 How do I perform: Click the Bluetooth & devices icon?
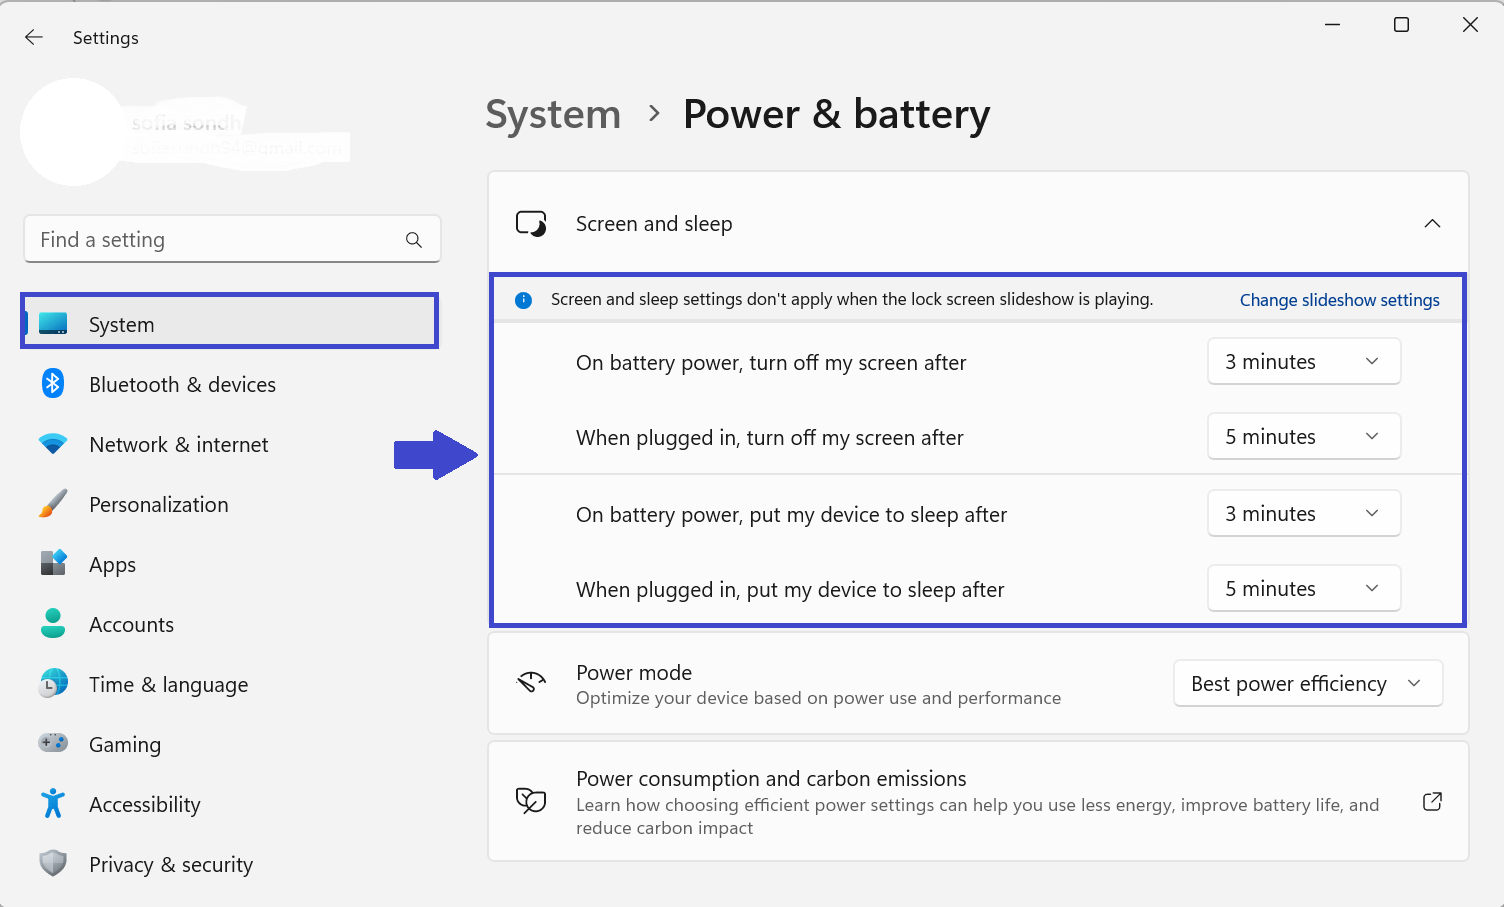click(x=53, y=384)
